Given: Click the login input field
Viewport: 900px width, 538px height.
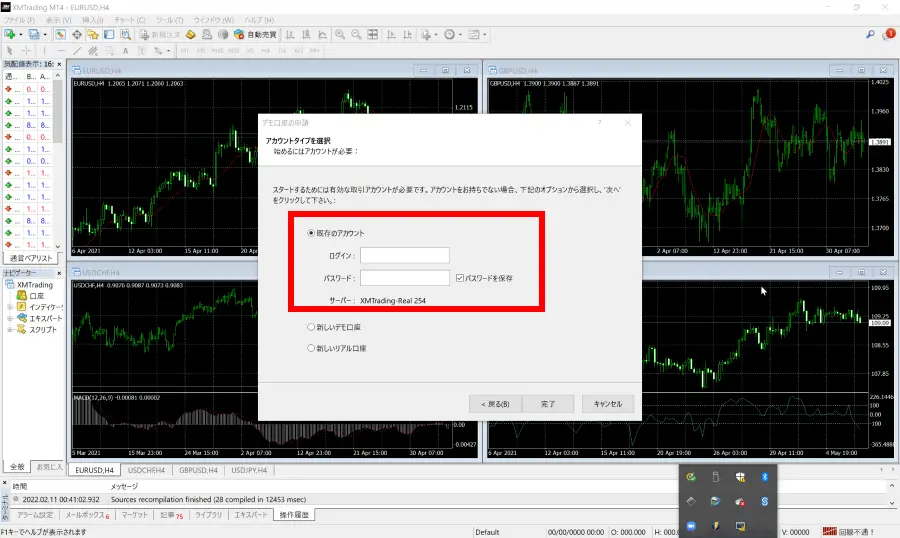Looking at the screenshot, I should tap(405, 255).
